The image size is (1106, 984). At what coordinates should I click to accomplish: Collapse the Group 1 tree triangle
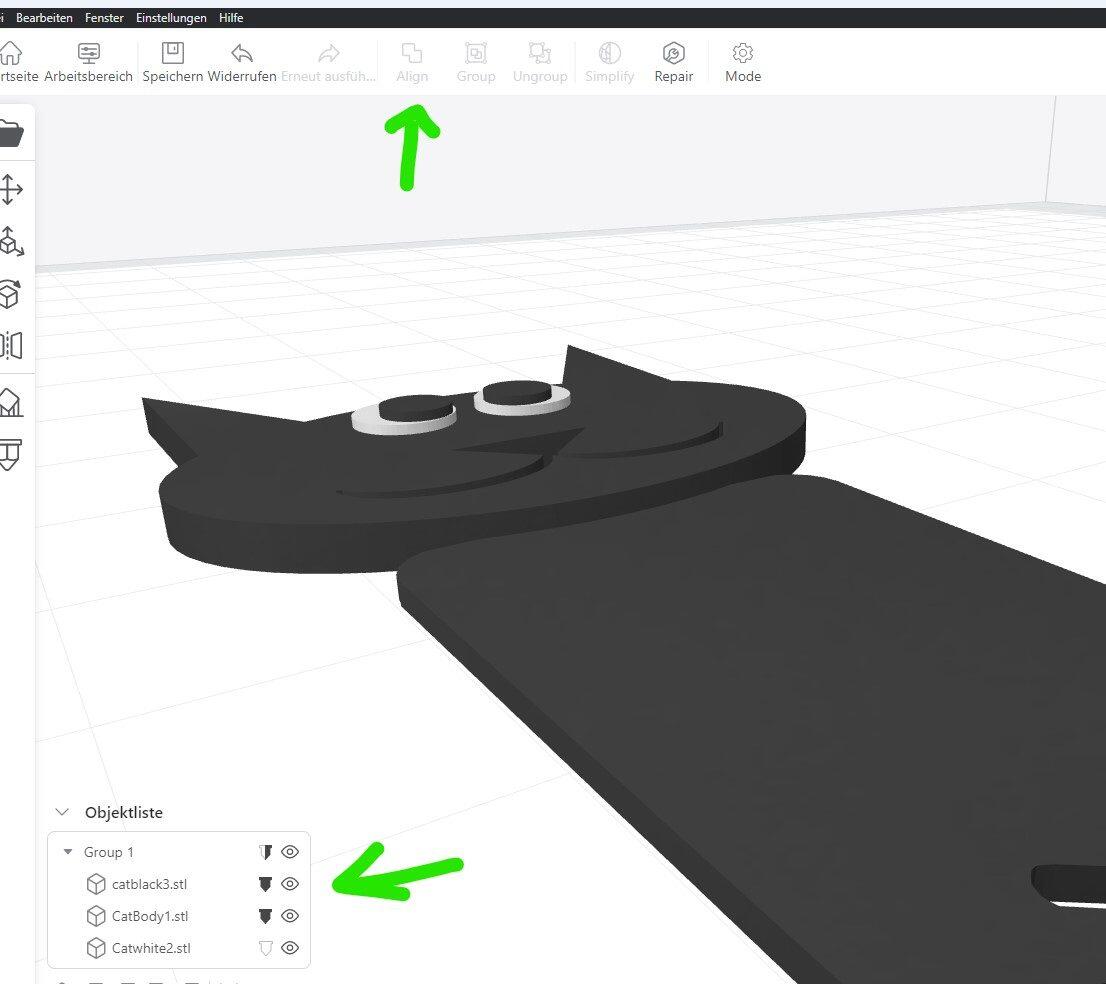click(x=68, y=852)
